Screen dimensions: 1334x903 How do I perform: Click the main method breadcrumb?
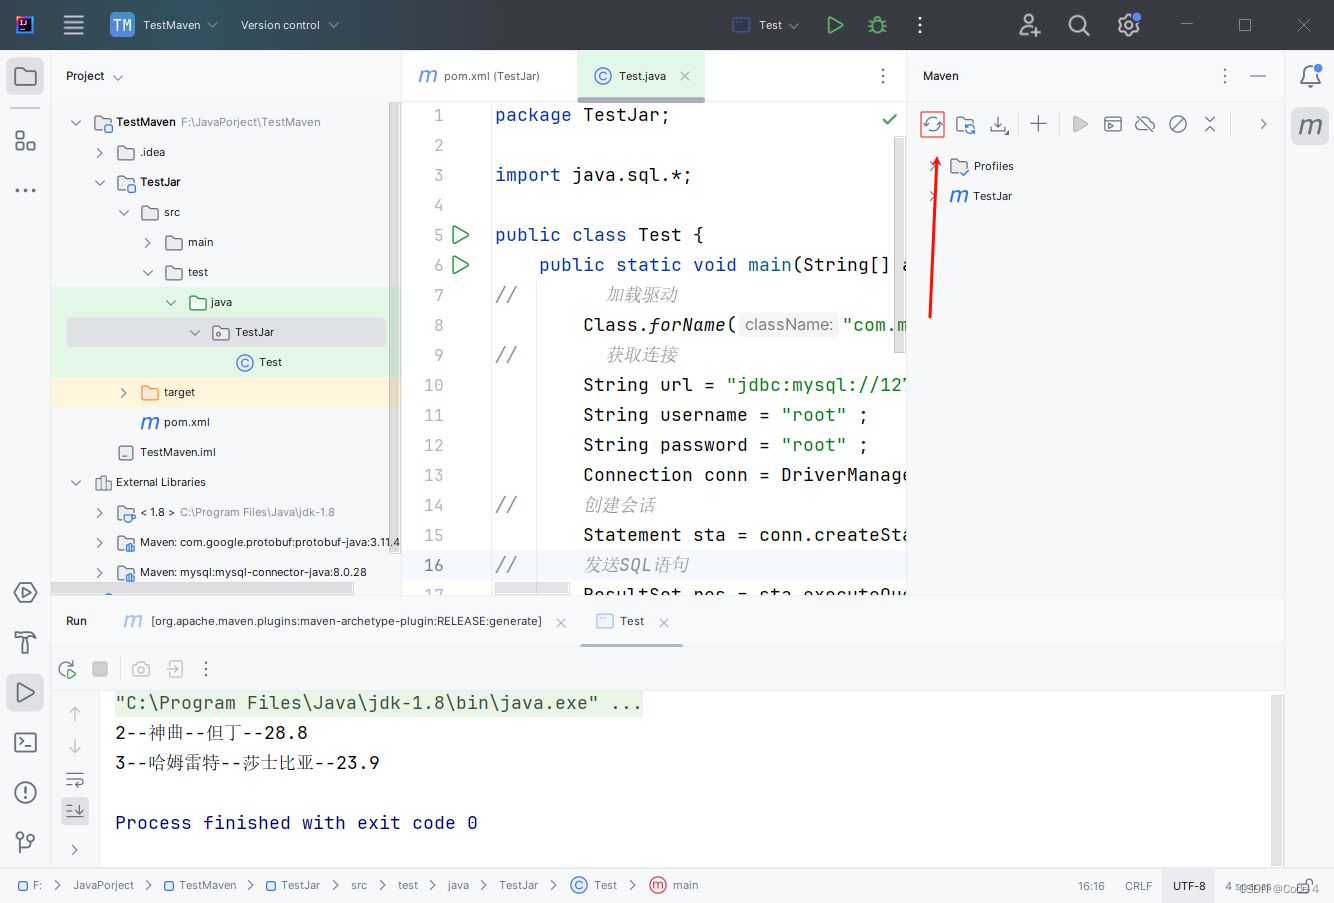674,885
